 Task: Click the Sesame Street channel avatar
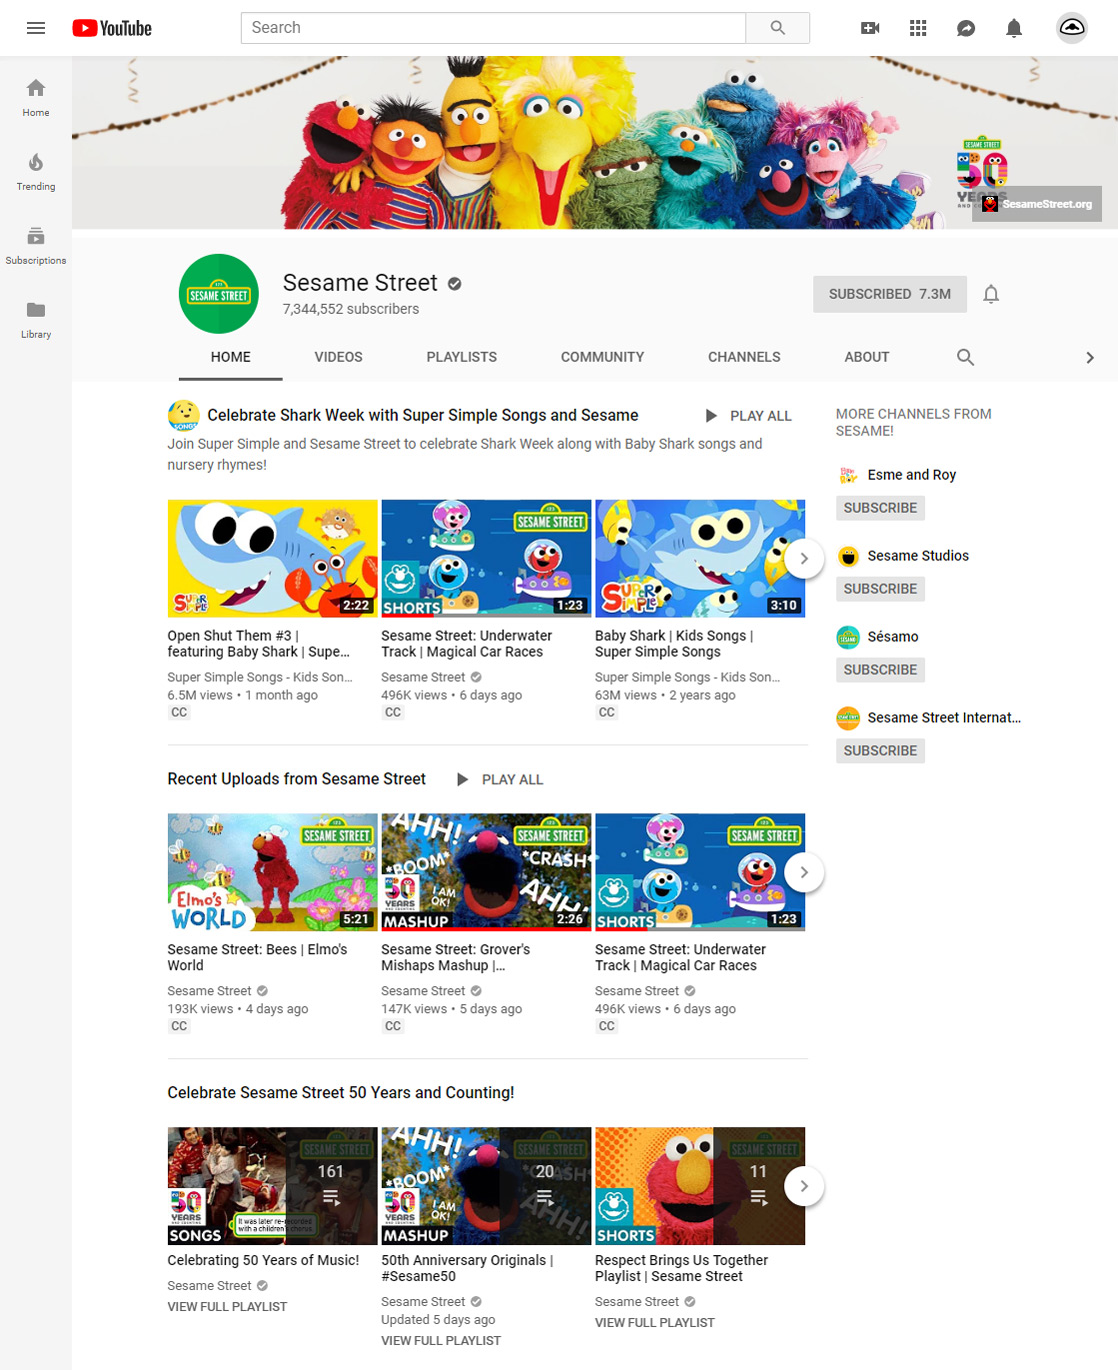pos(219,294)
